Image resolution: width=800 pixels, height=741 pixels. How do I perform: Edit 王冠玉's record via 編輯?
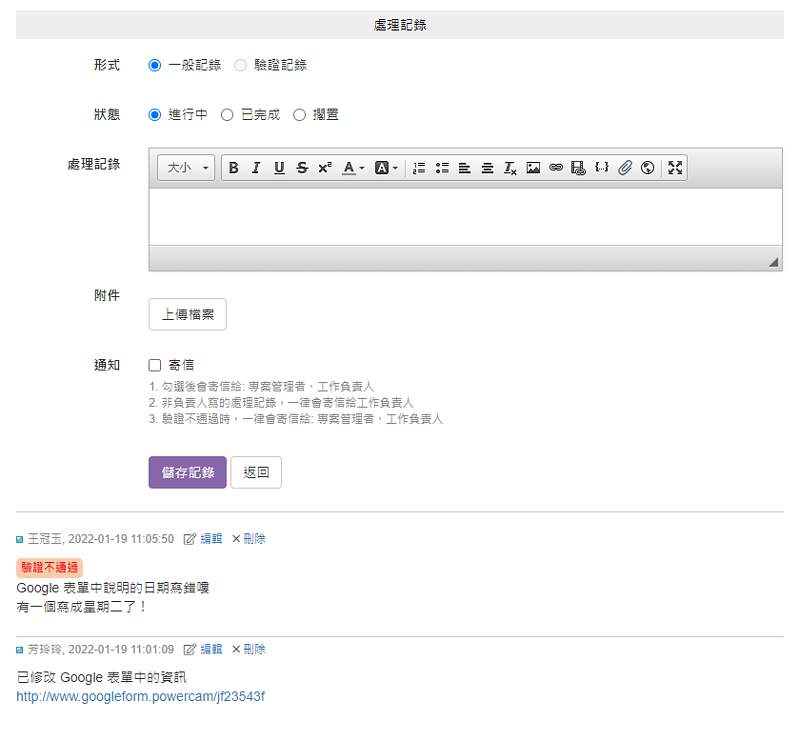point(204,539)
